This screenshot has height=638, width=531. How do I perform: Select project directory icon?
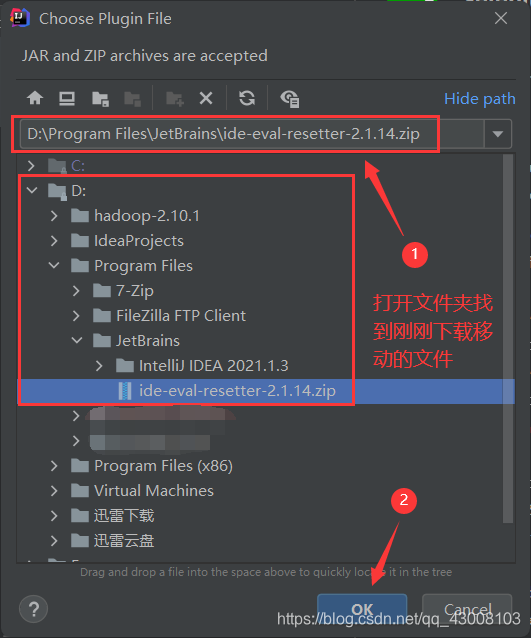(x=100, y=98)
